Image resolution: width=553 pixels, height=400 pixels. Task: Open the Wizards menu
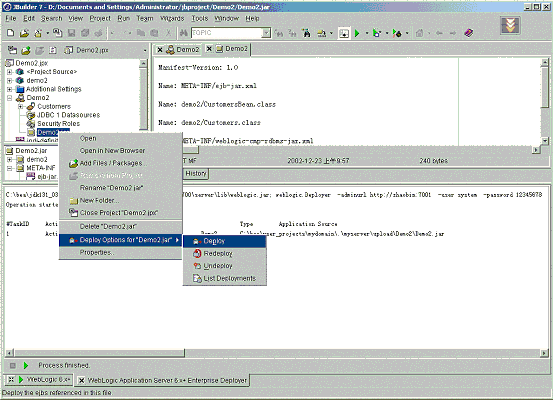point(172,18)
